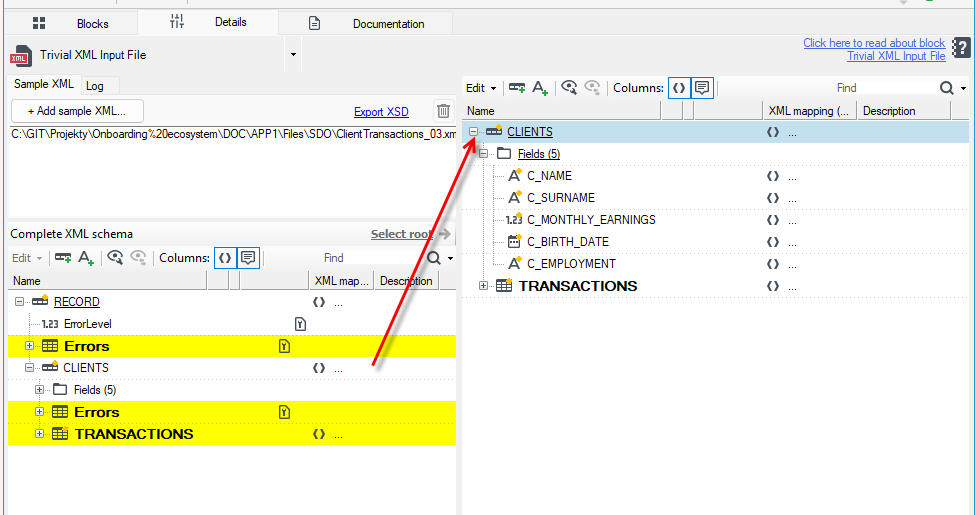This screenshot has width=975, height=515.
Task: Click the XML map column header in schema panel
Action: 341,281
